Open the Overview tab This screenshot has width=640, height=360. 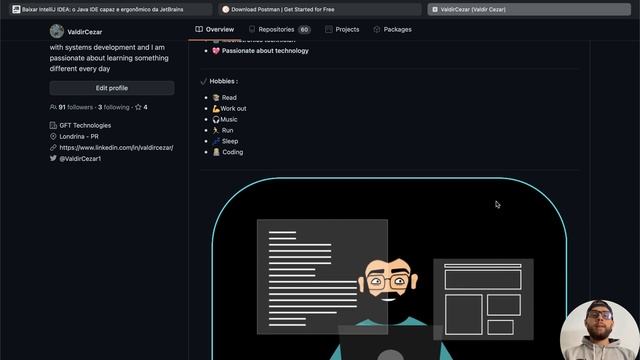(214, 29)
